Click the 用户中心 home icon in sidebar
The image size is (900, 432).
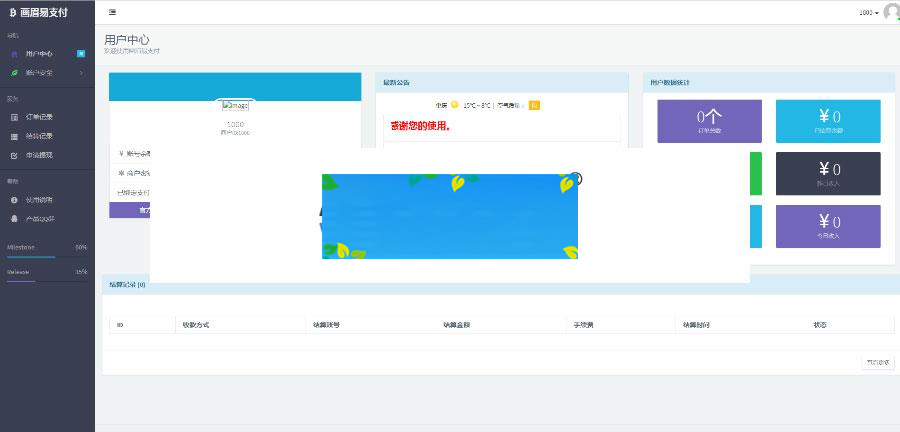point(14,53)
